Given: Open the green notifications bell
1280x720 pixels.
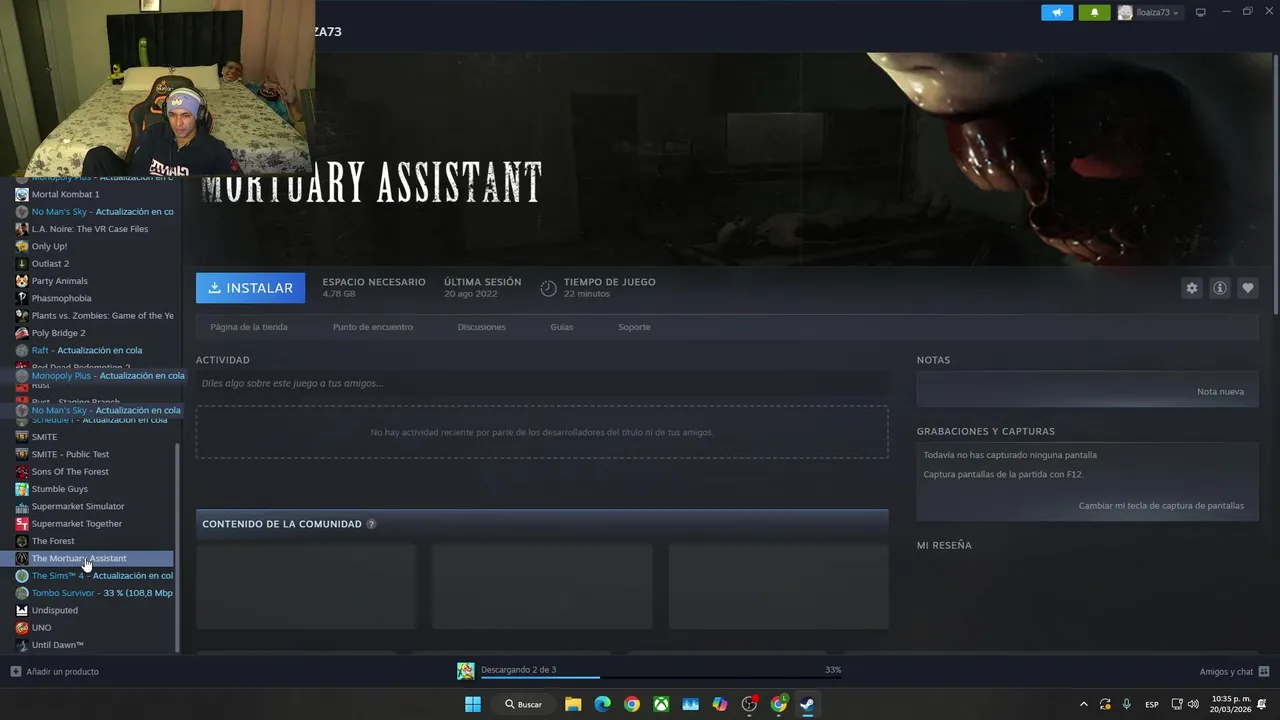Looking at the screenshot, I should pyautogui.click(x=1094, y=12).
